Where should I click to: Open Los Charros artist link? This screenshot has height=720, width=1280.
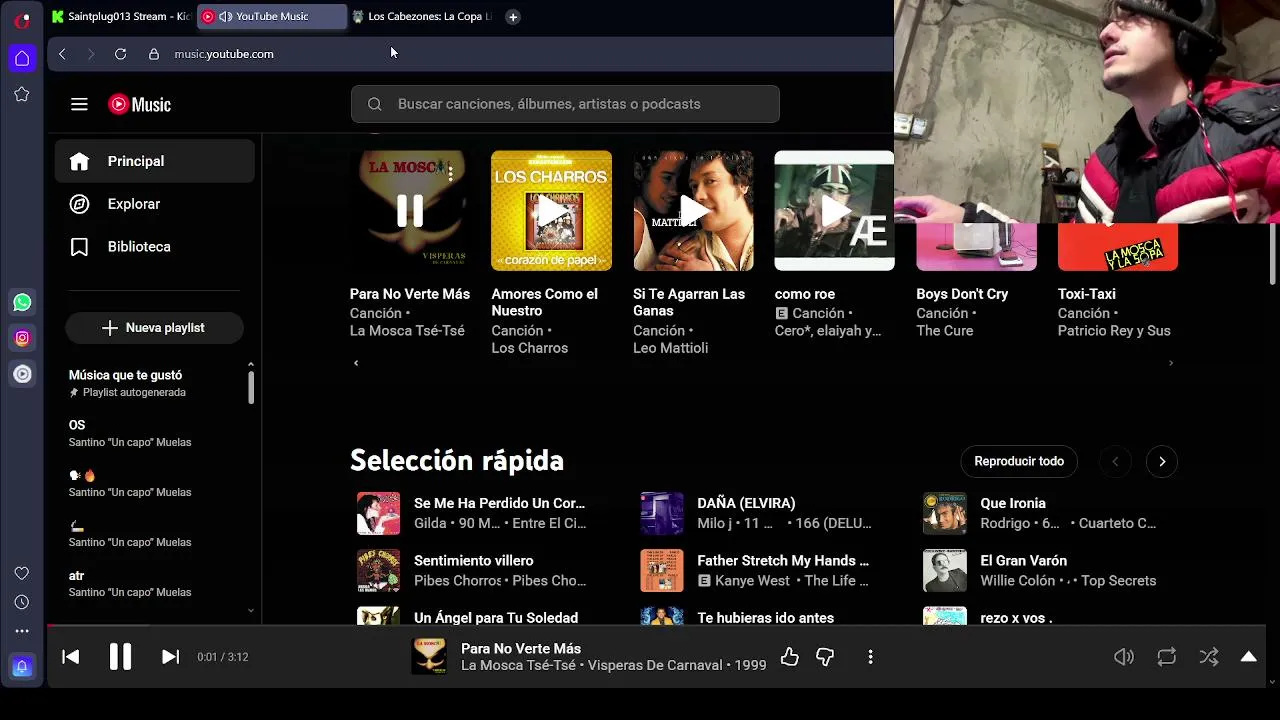(529, 348)
